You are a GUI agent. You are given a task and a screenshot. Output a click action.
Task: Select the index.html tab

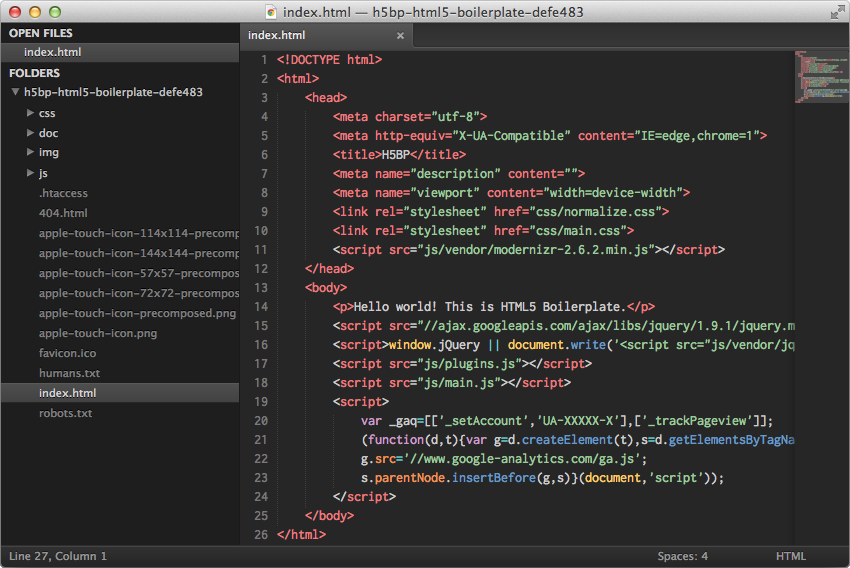tap(325, 35)
